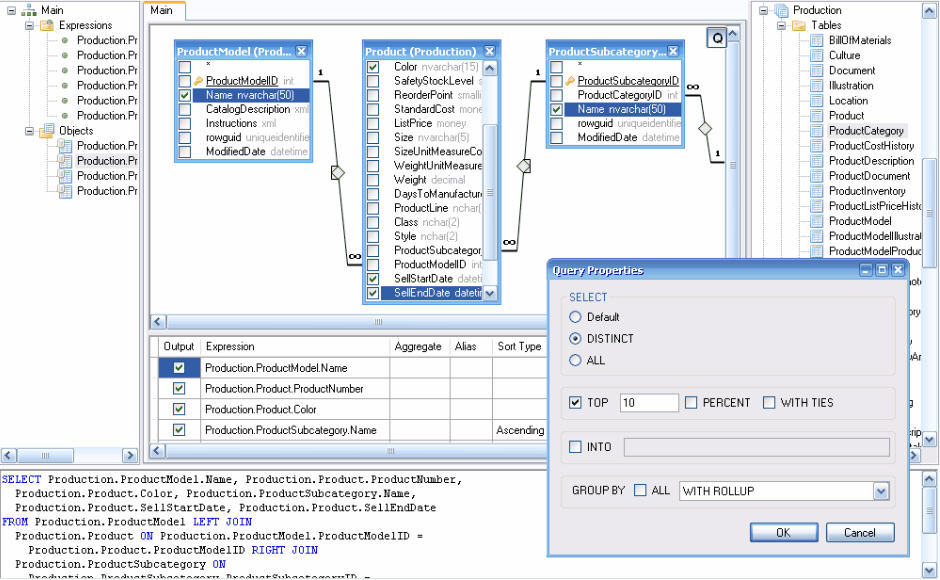The image size is (940, 580).
Task: Click the Objects folder icon in left tree
Action: click(48, 130)
